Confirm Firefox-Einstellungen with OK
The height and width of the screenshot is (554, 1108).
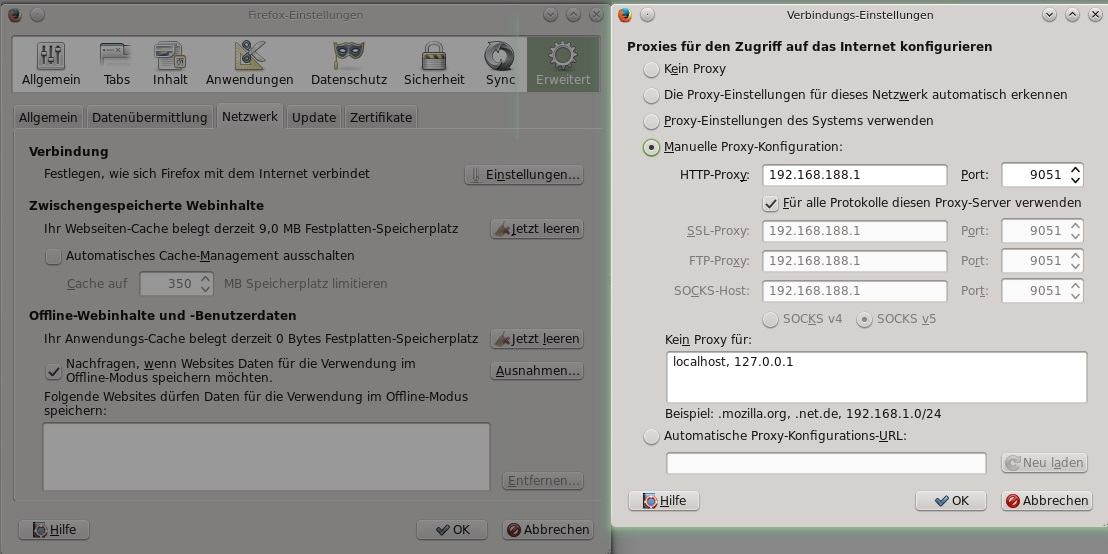pos(452,529)
